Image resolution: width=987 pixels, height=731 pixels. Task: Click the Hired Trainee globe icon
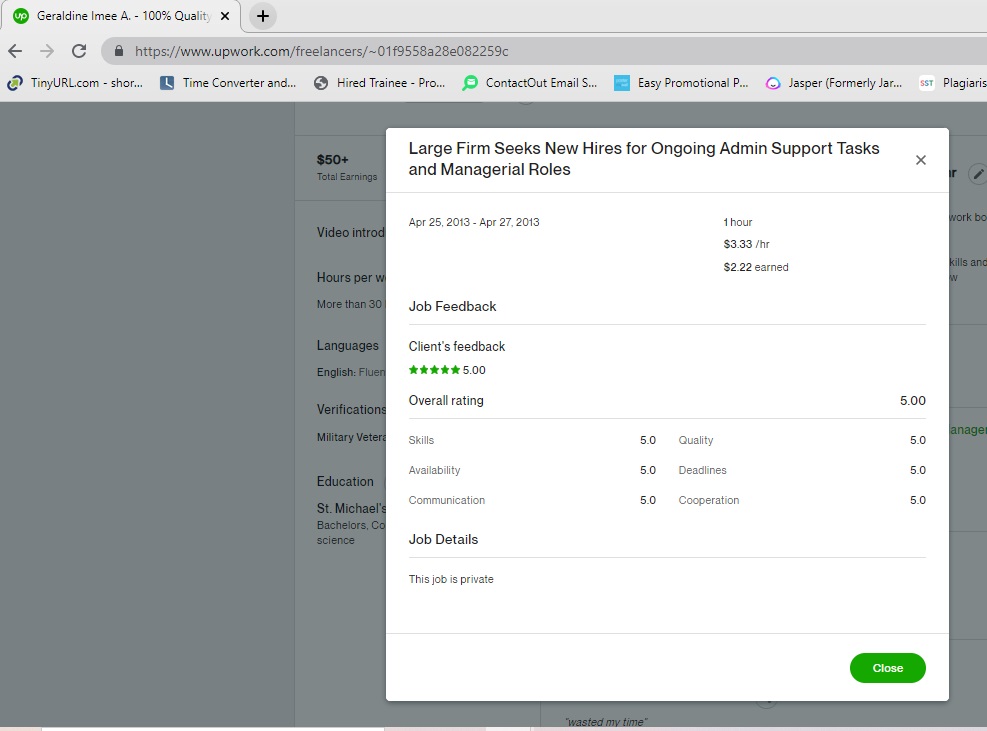[321, 82]
